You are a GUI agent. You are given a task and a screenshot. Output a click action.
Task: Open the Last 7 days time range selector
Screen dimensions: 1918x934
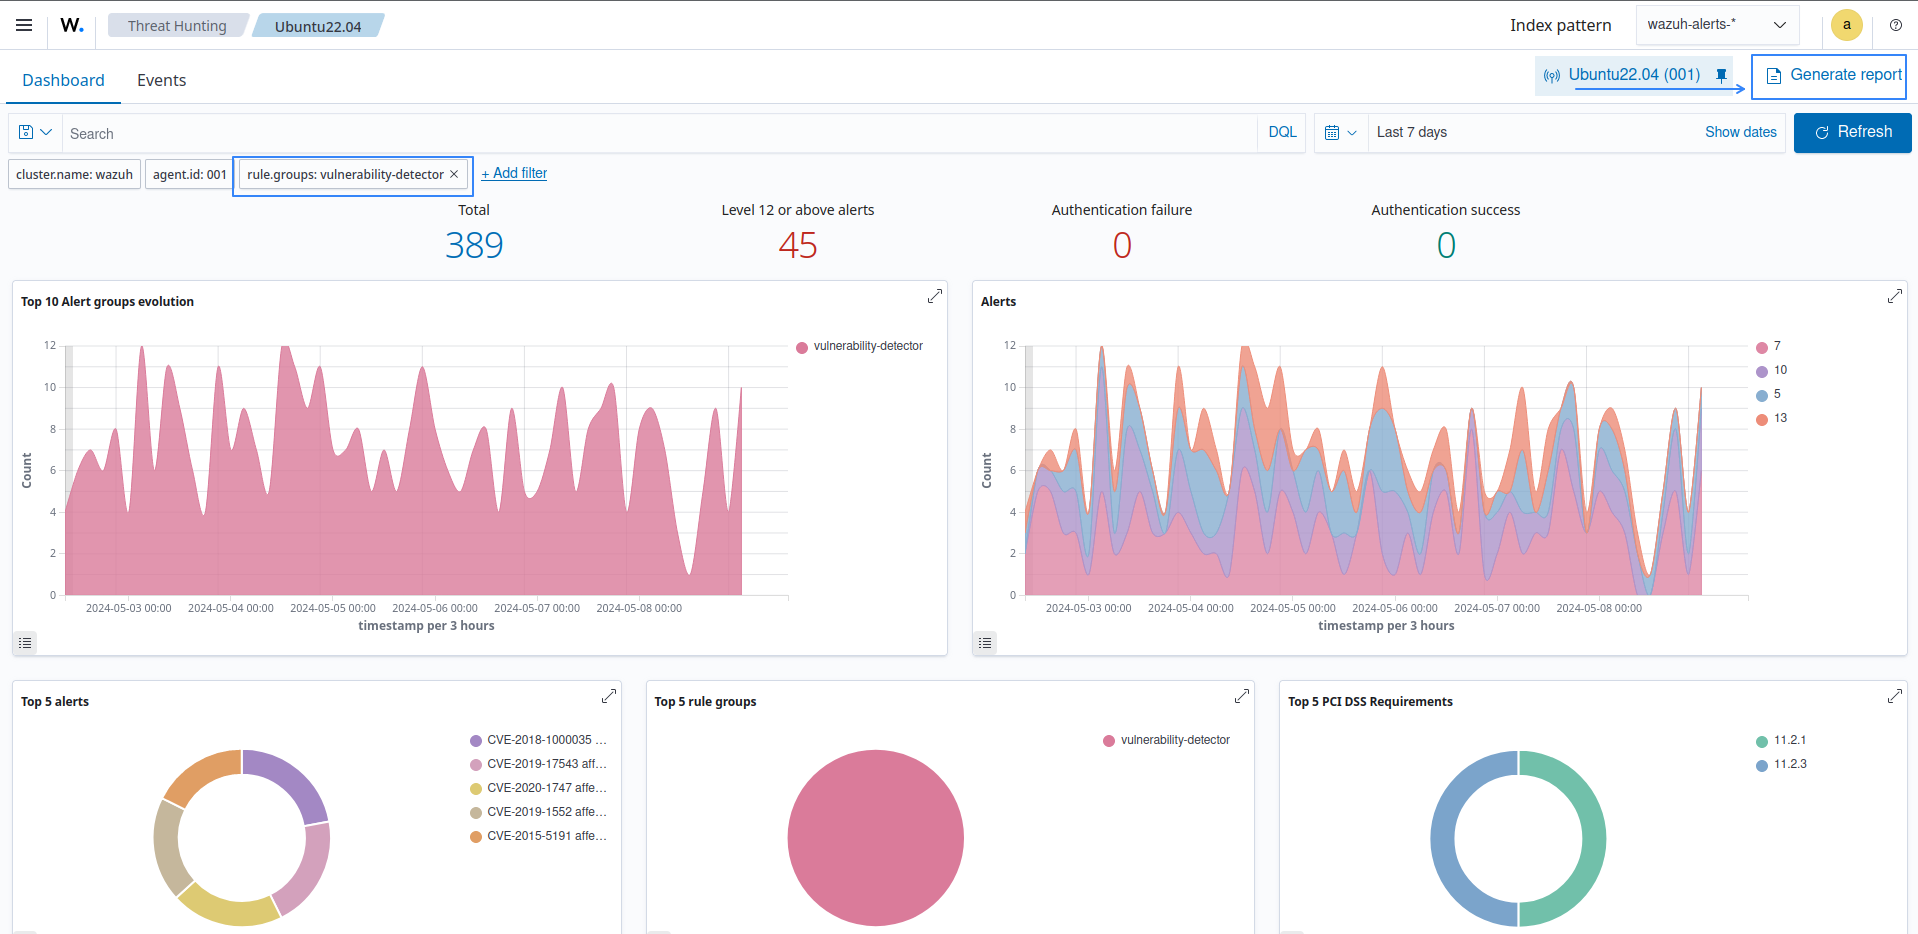[x=1411, y=132]
